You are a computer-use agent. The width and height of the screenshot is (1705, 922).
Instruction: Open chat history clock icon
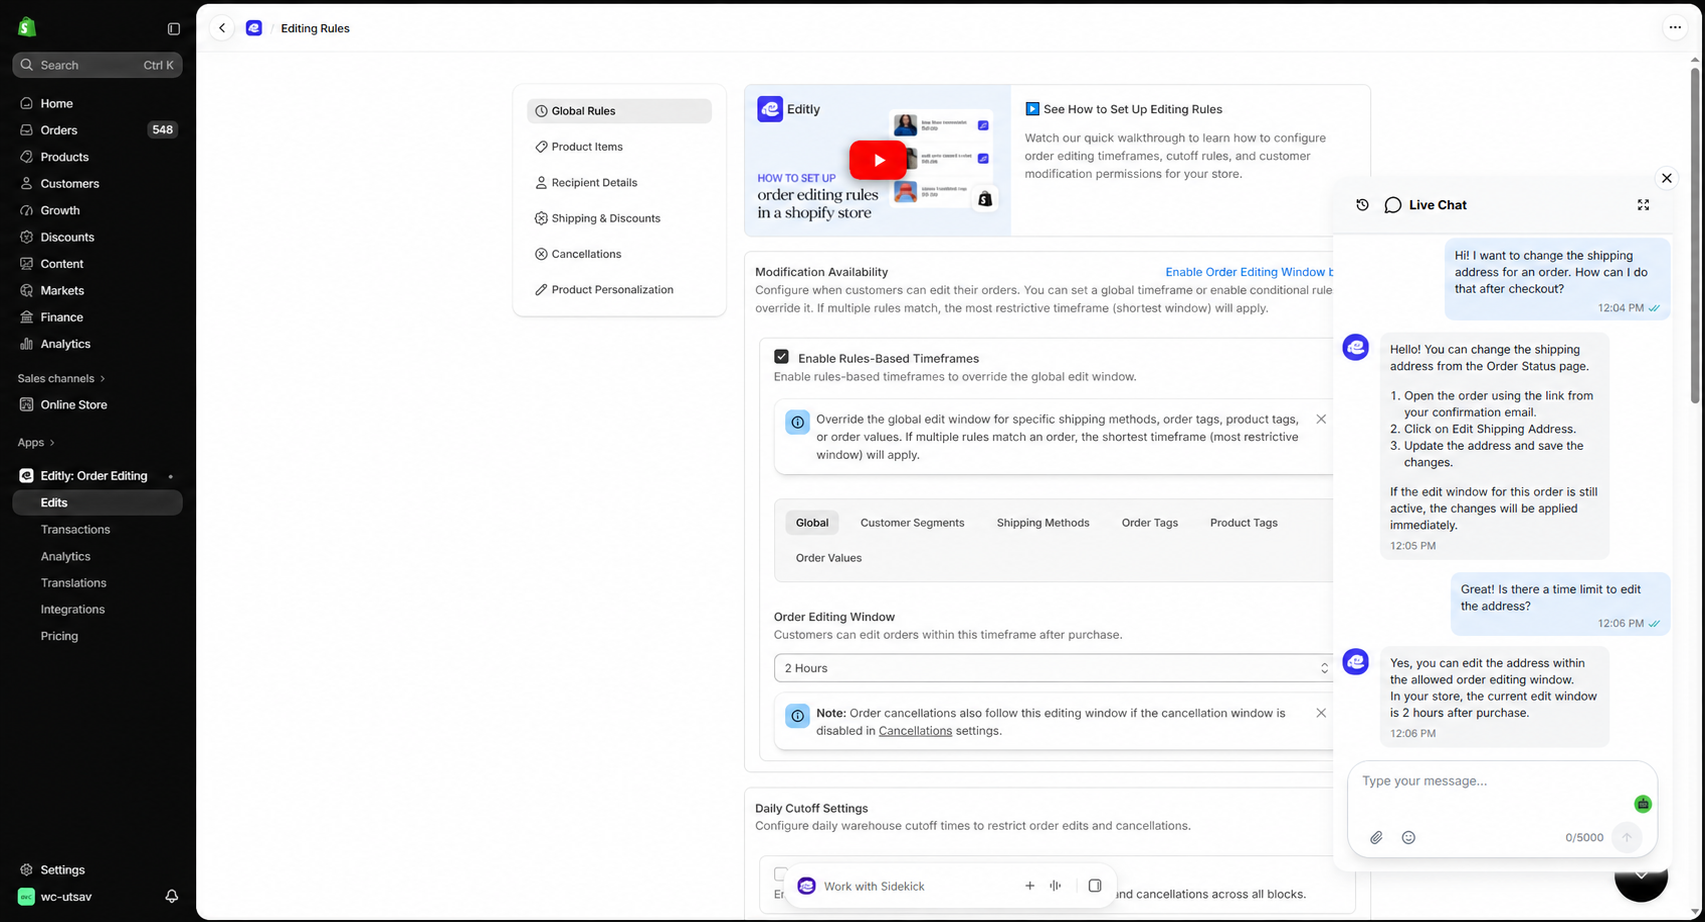point(1362,205)
